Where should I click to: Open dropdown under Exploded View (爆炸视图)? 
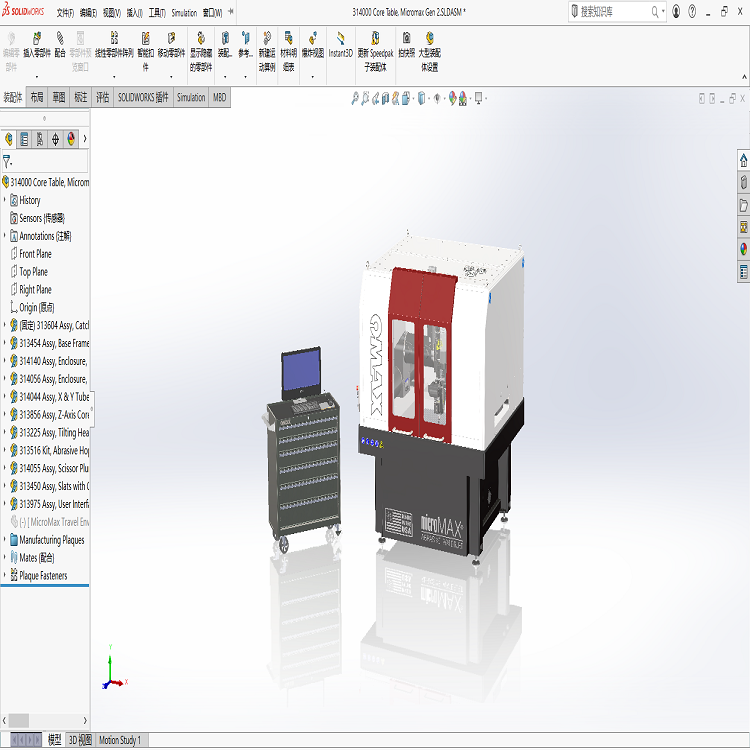313,77
